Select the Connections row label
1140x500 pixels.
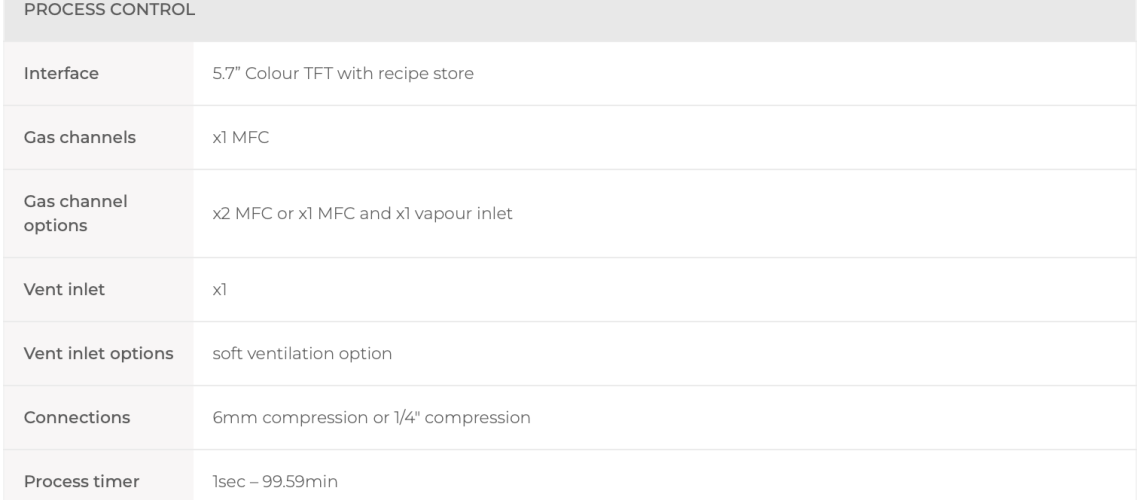[x=77, y=417]
